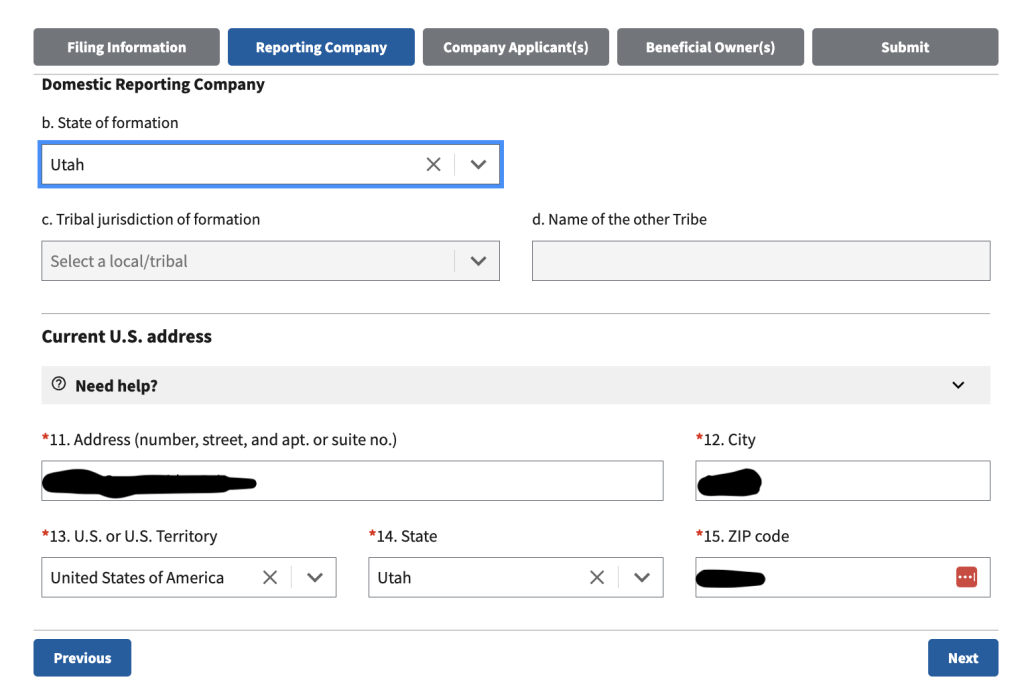Clear the Utah value in State field
This screenshot has height=700, width=1024.
tap(597, 578)
